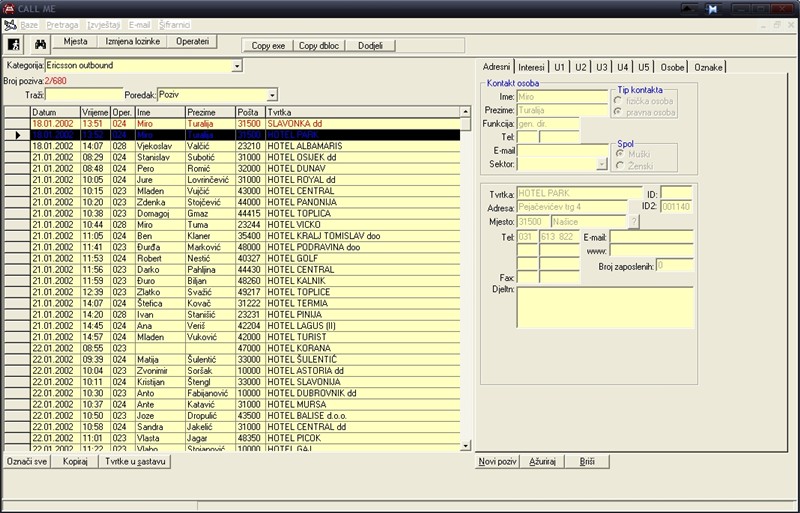This screenshot has height=513, width=800.
Task: Open the Izvještaji menu
Action: point(104,25)
